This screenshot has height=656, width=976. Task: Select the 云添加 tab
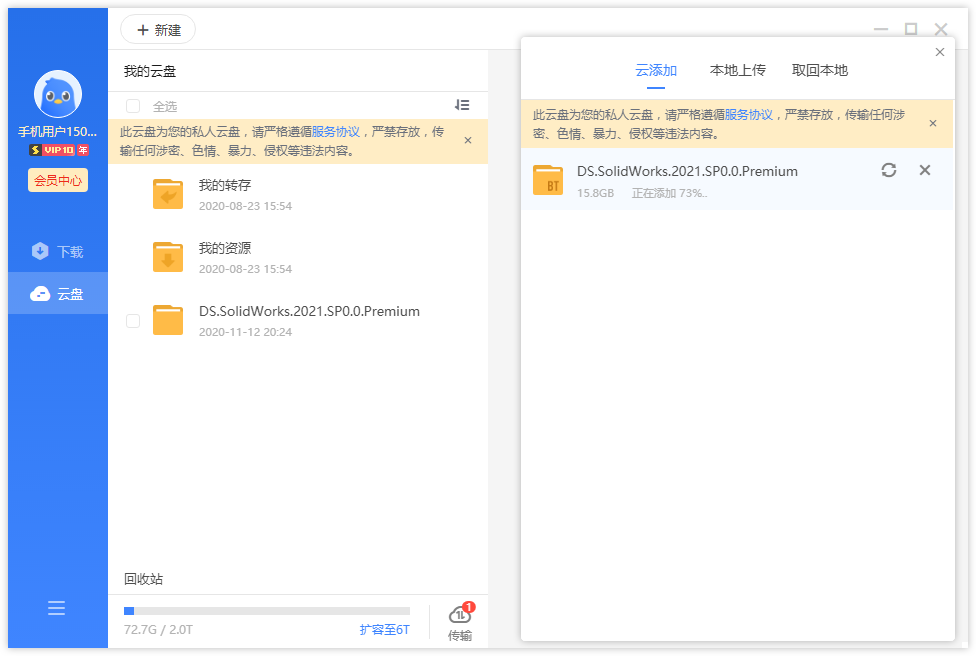point(656,70)
